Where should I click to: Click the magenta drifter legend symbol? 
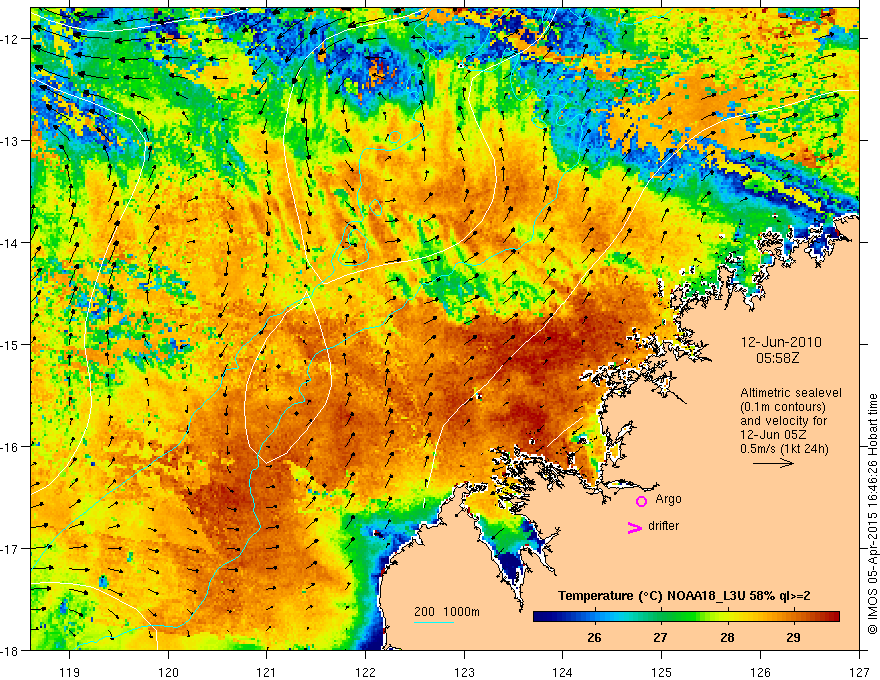635,527
